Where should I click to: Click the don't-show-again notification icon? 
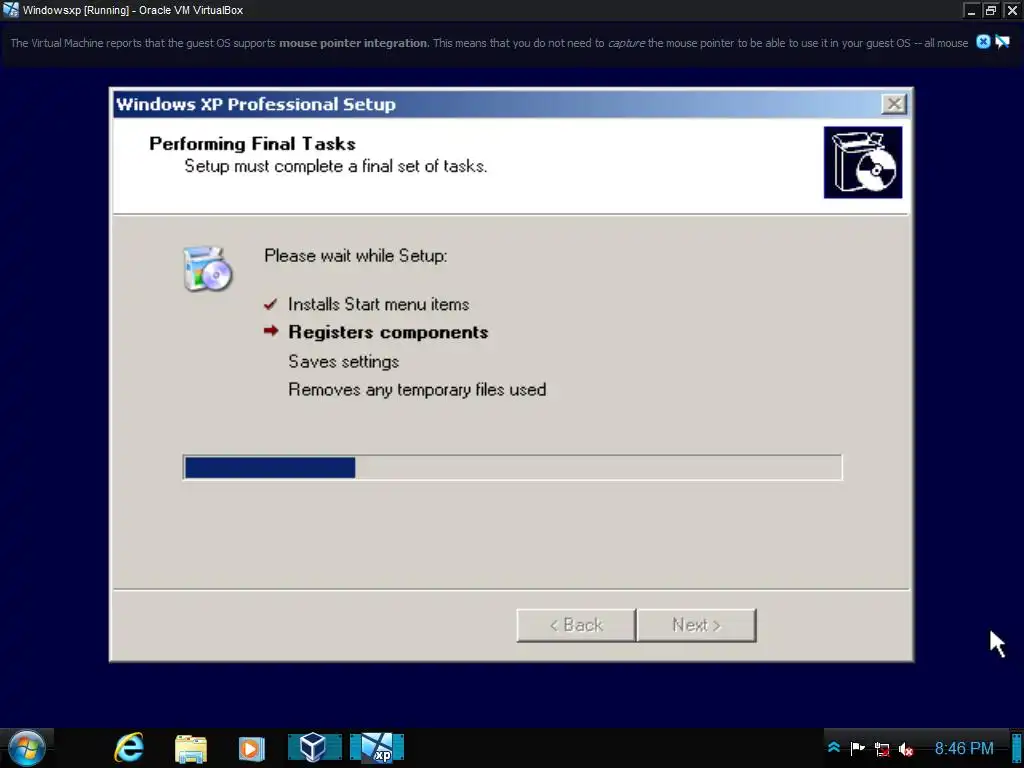[x=1002, y=42]
